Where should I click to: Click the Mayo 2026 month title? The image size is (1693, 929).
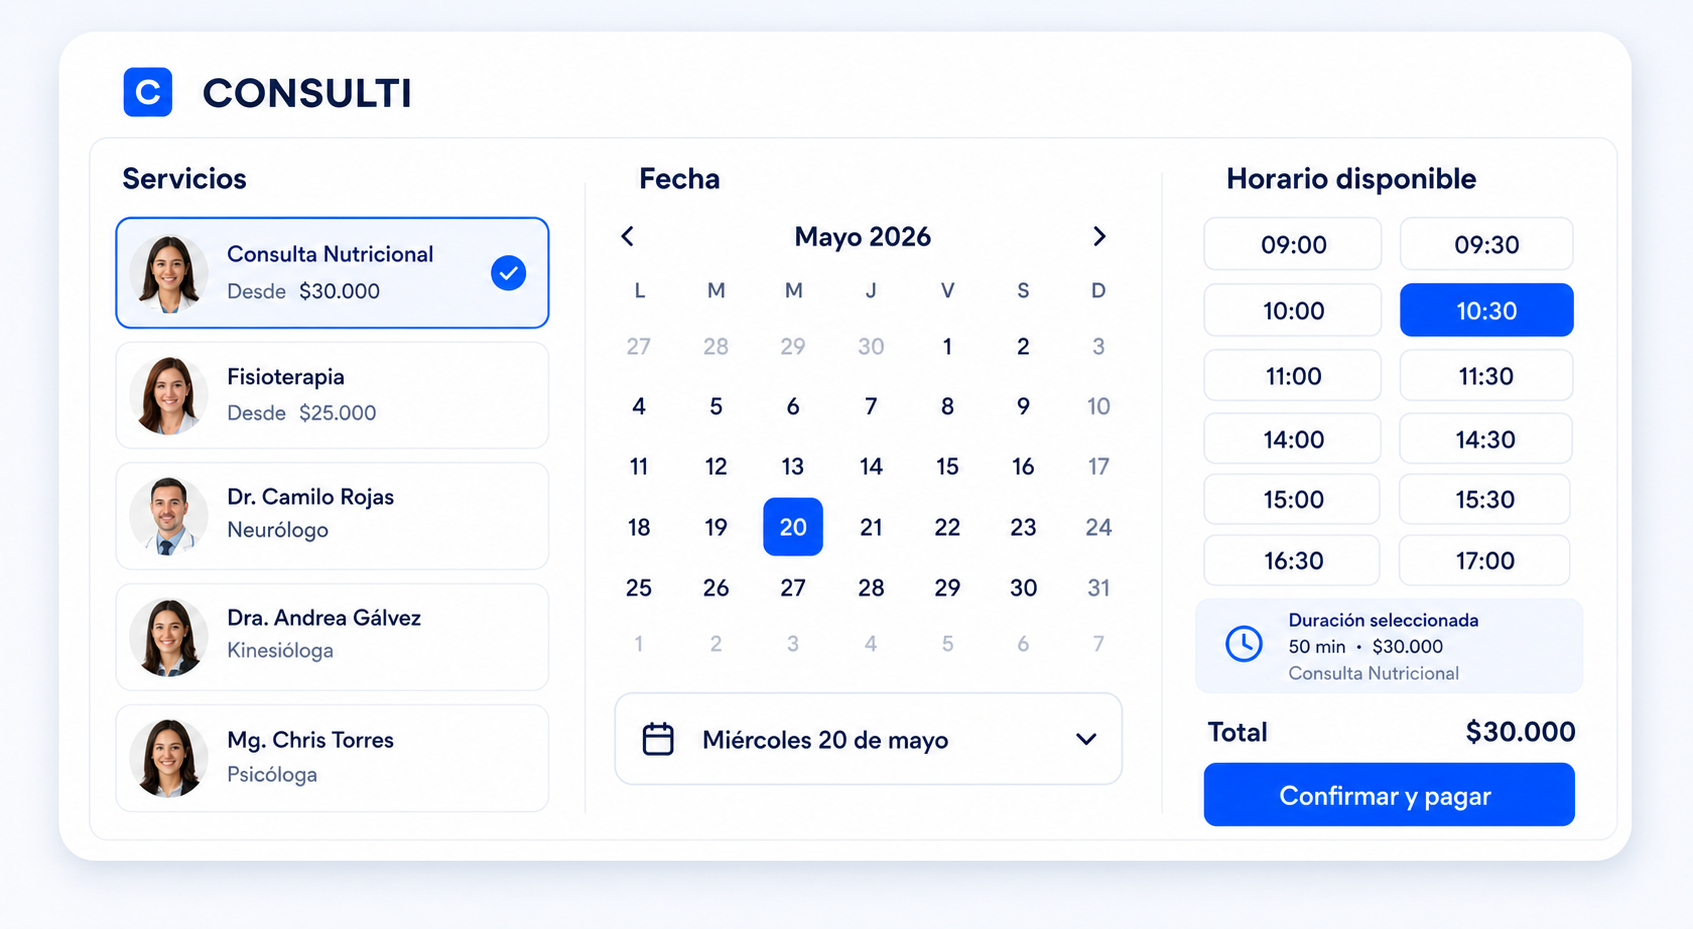tap(862, 237)
